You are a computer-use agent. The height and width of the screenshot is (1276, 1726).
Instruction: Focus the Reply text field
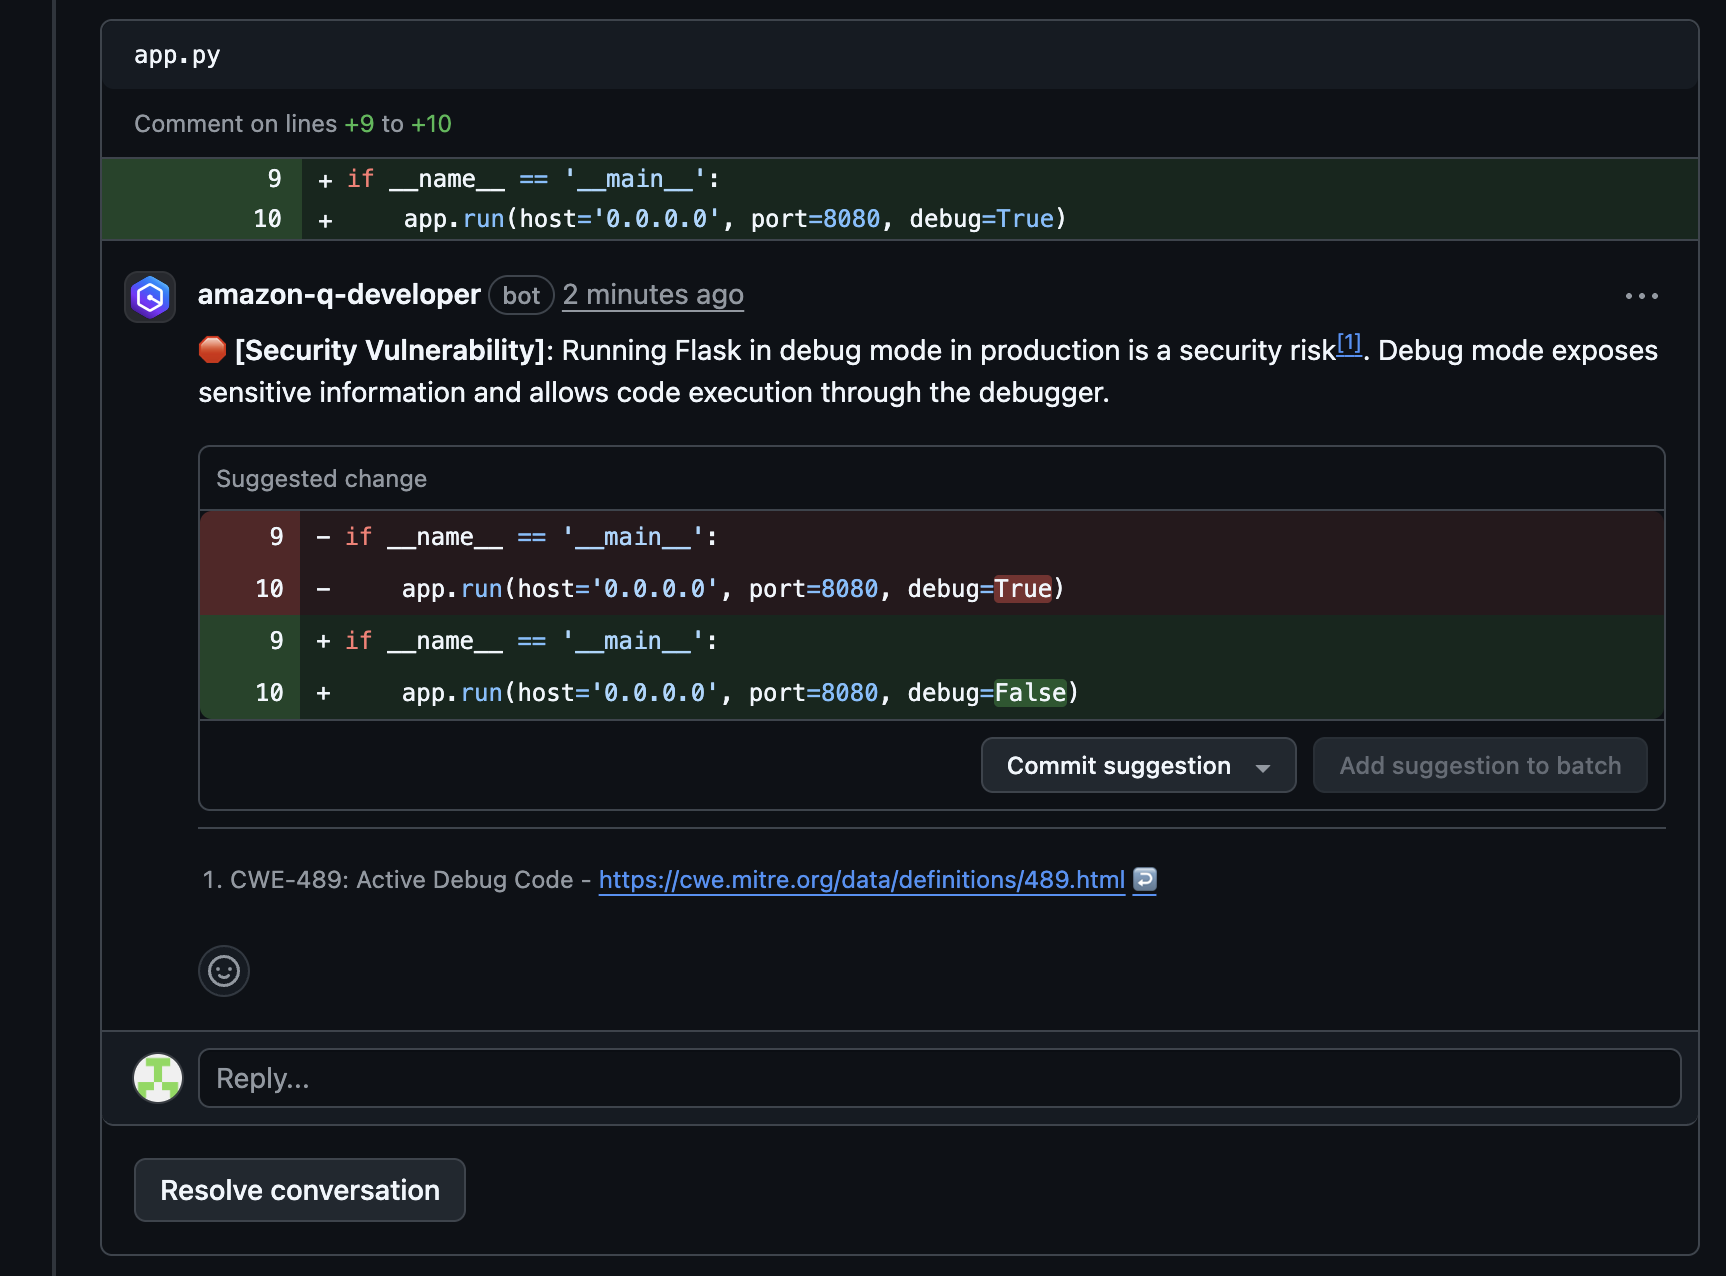[939, 1078]
